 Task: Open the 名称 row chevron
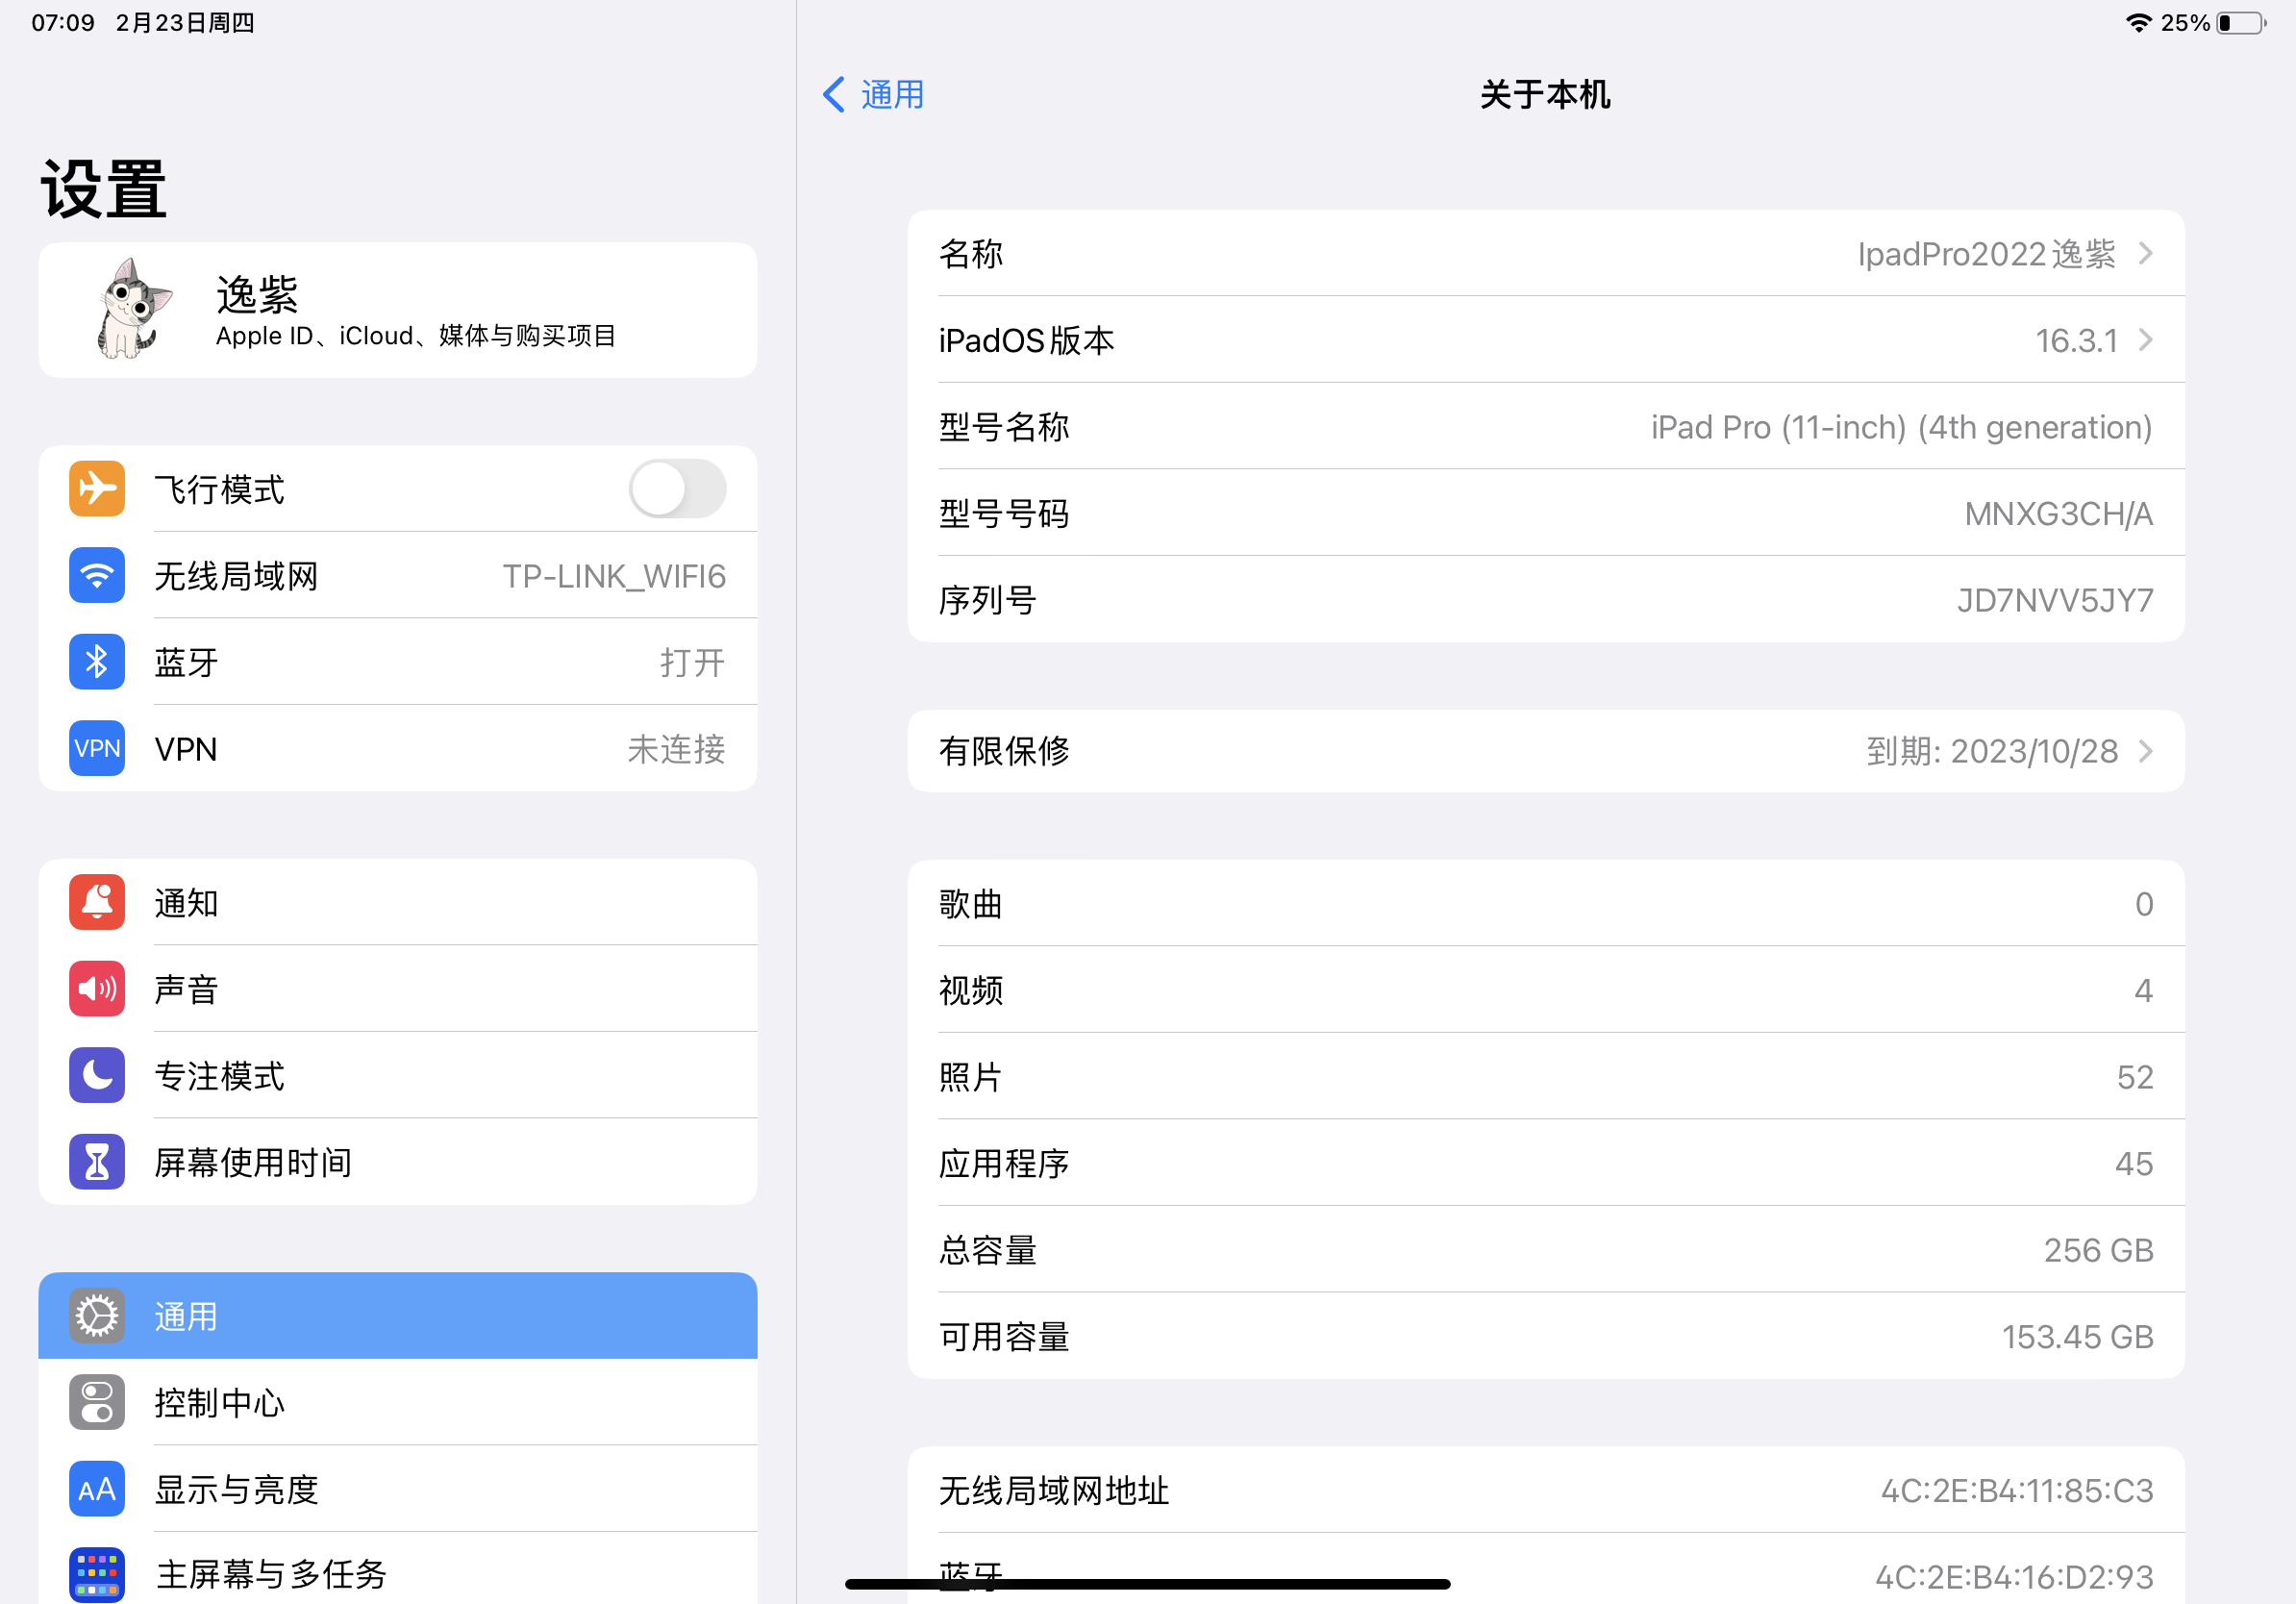coord(2145,254)
